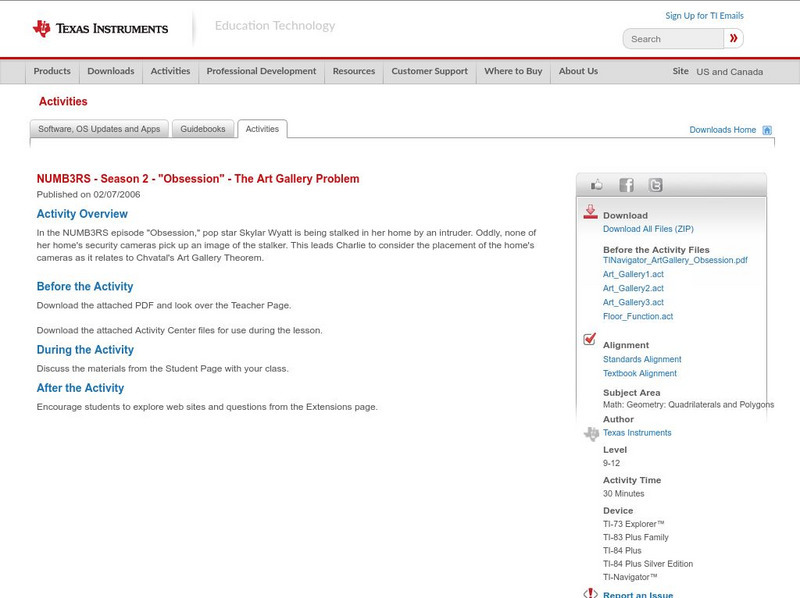
Task: Switch to the Guidebooks tab
Action: [x=203, y=129]
